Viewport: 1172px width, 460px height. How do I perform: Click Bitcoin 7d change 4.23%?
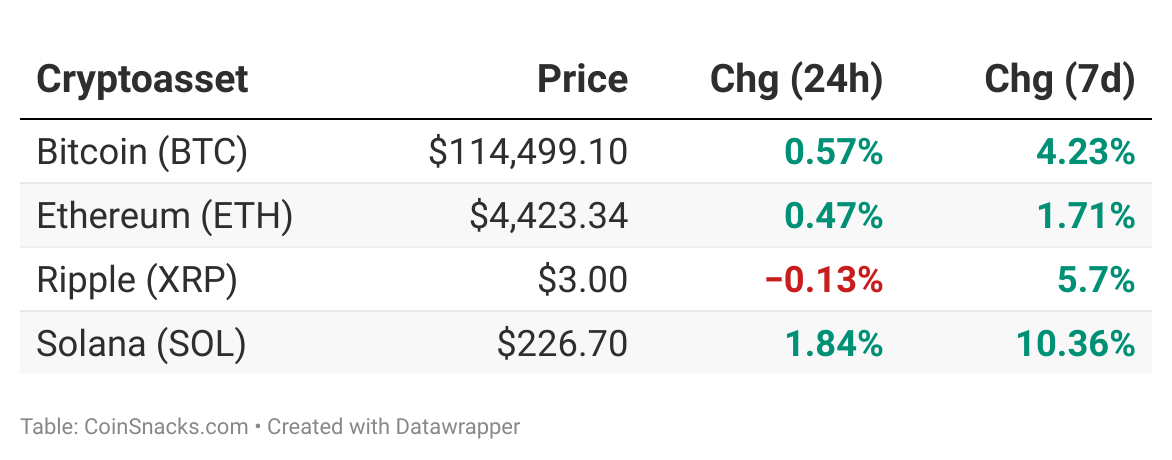(1085, 151)
